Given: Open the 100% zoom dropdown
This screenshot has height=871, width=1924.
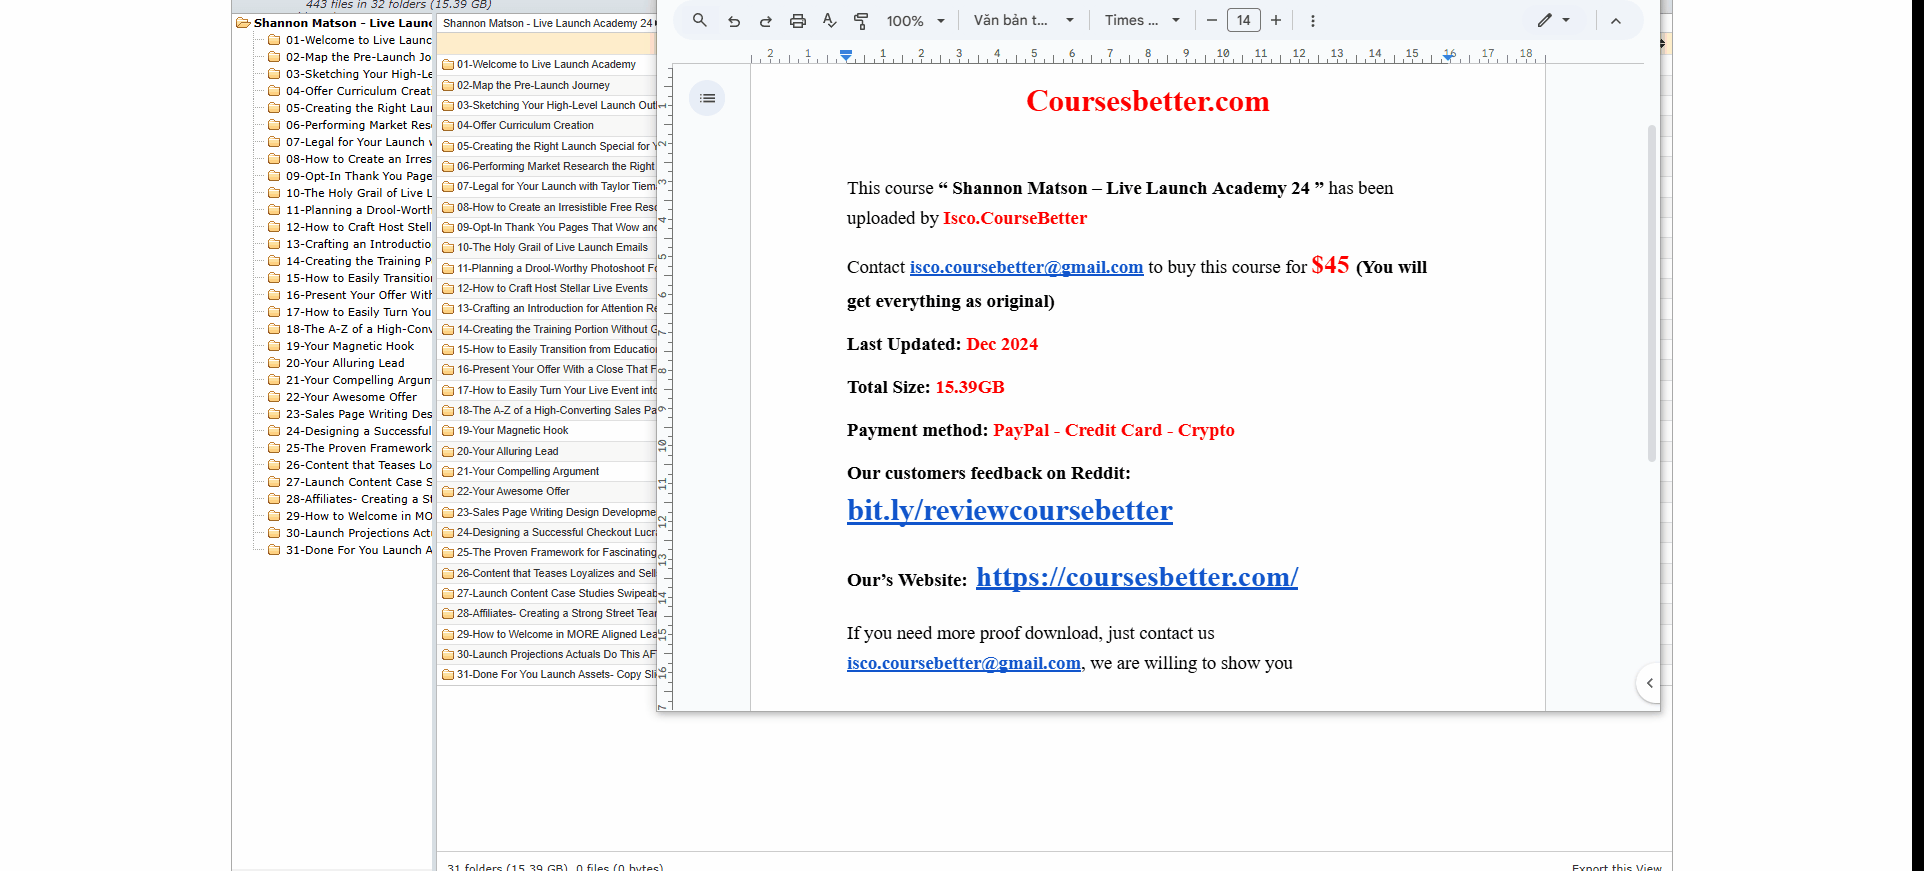Looking at the screenshot, I should tap(915, 21).
